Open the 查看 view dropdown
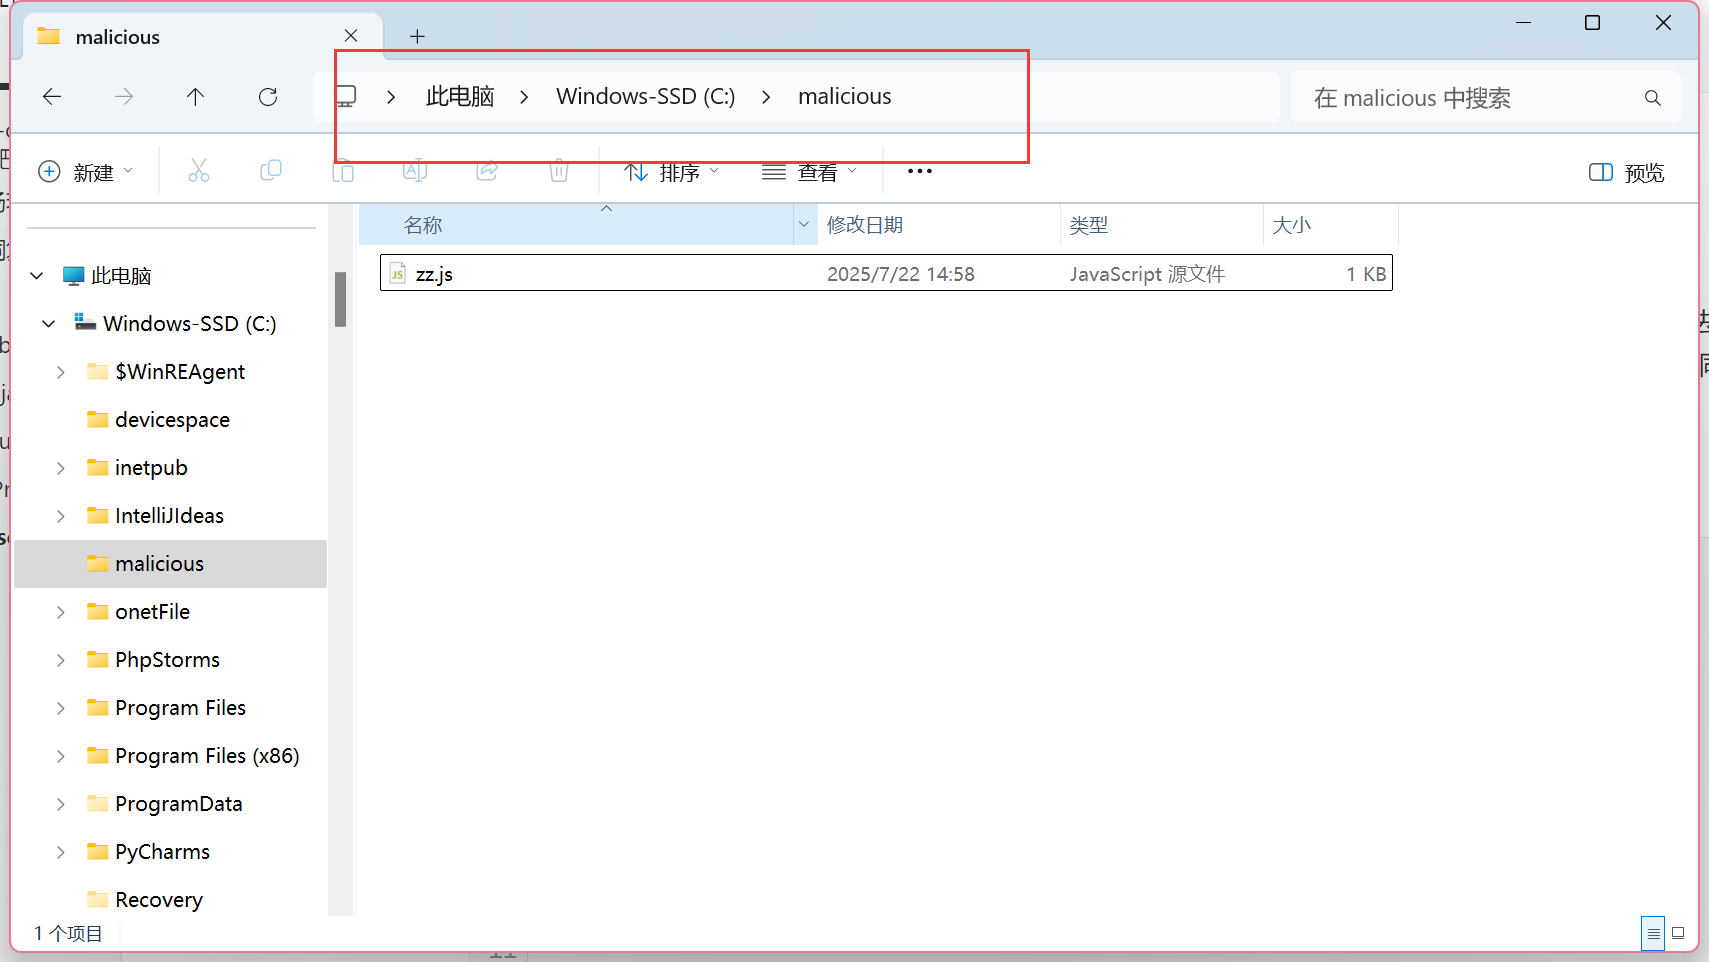Screen dimensions: 1709x962 (x=810, y=172)
